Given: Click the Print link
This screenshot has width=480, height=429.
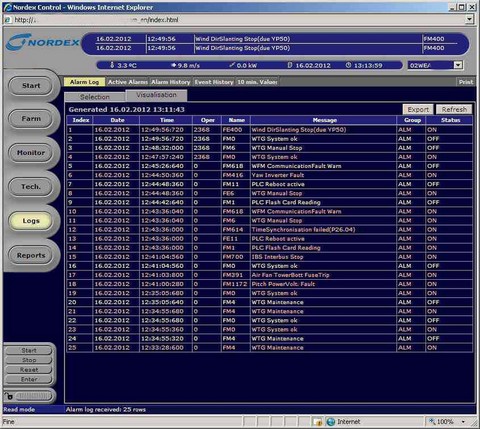Looking at the screenshot, I should pos(466,82).
